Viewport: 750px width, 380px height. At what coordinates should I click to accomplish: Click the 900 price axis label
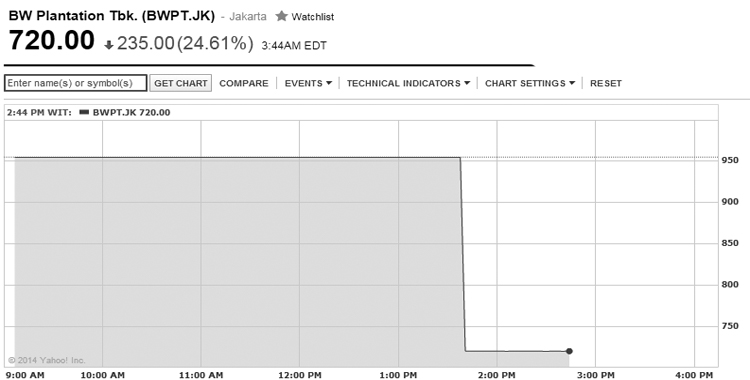click(730, 201)
